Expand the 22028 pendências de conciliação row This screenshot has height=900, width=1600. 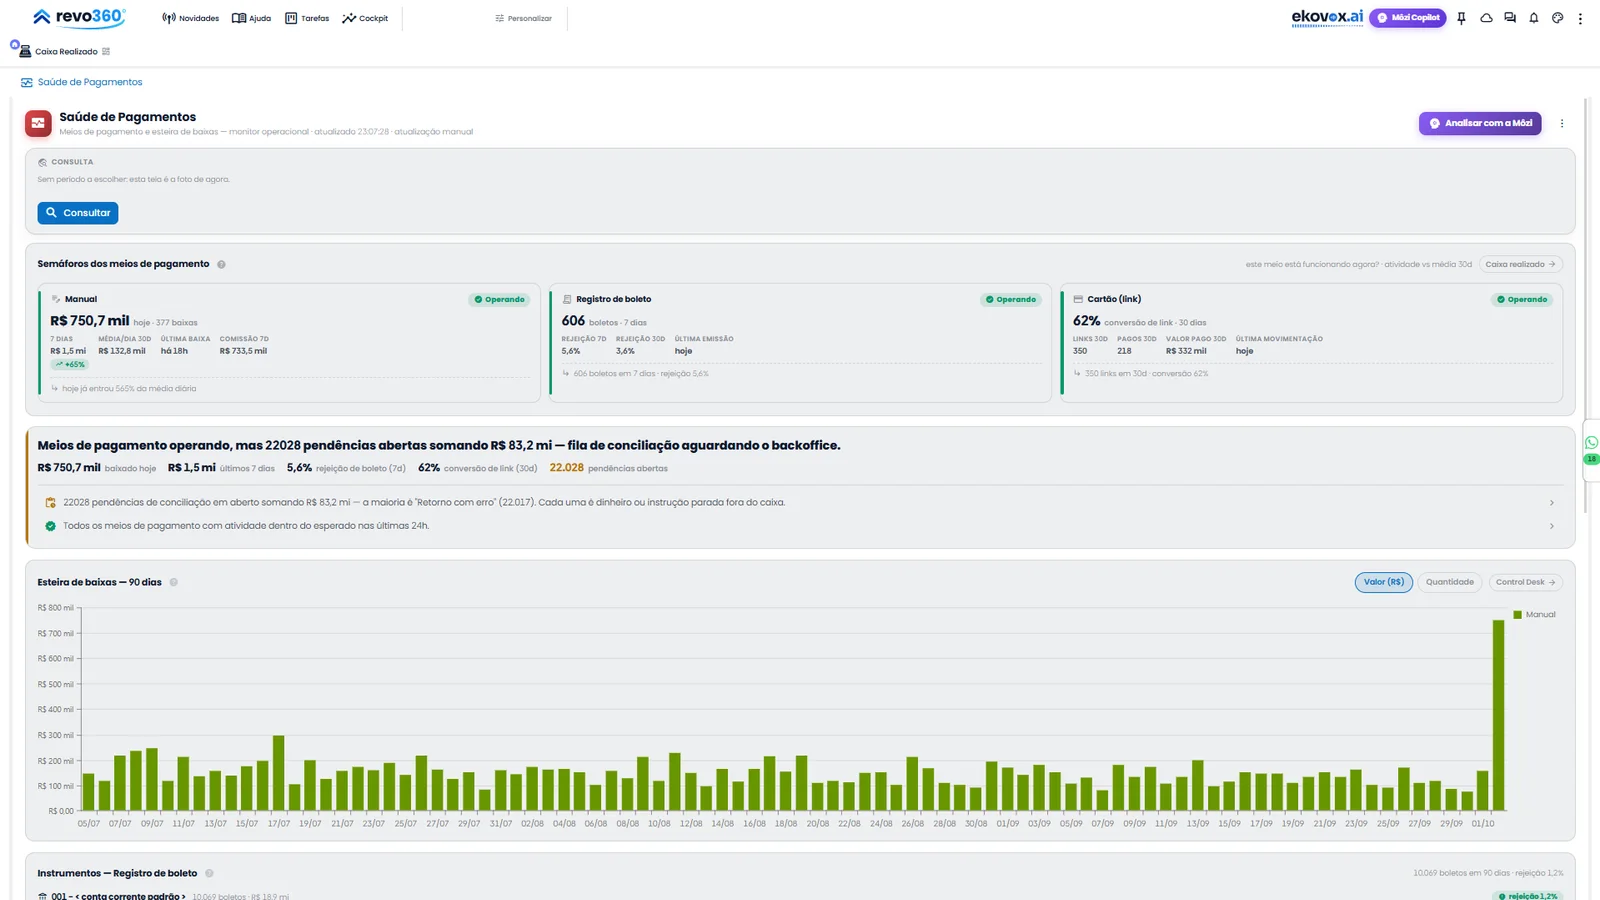(800, 503)
